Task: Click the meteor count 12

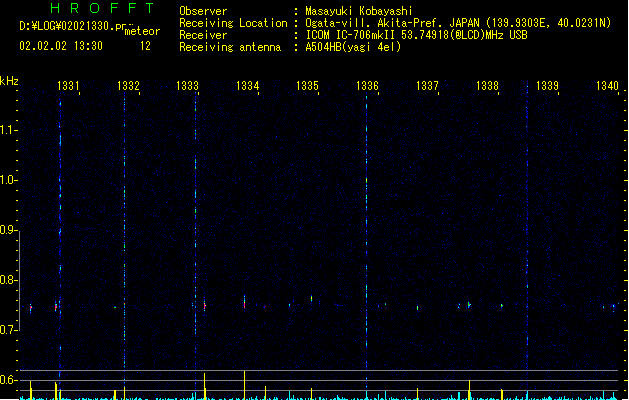Action: tap(145, 46)
